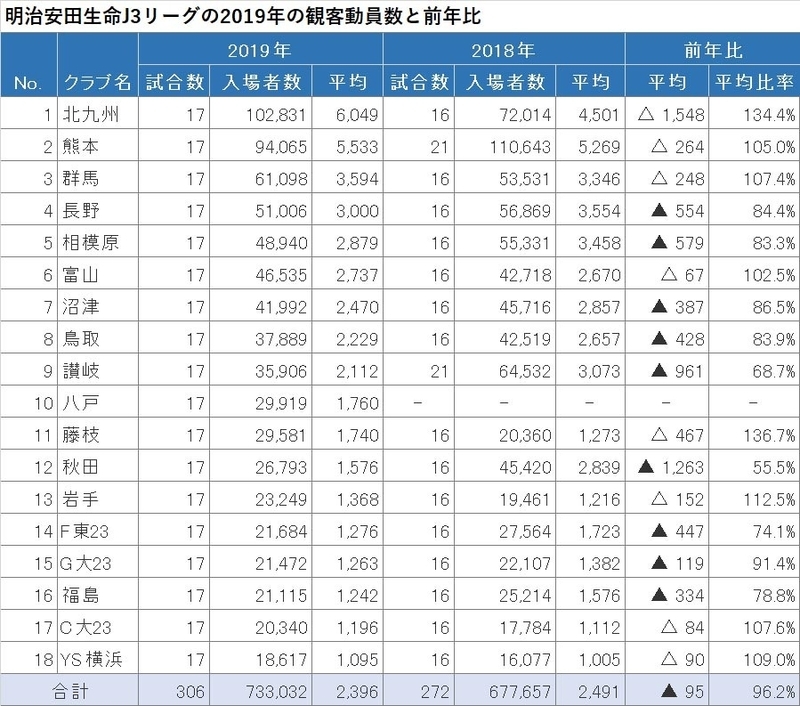The width and height of the screenshot is (800, 706).
Task: Click the "No." column header
Action: coord(28,83)
